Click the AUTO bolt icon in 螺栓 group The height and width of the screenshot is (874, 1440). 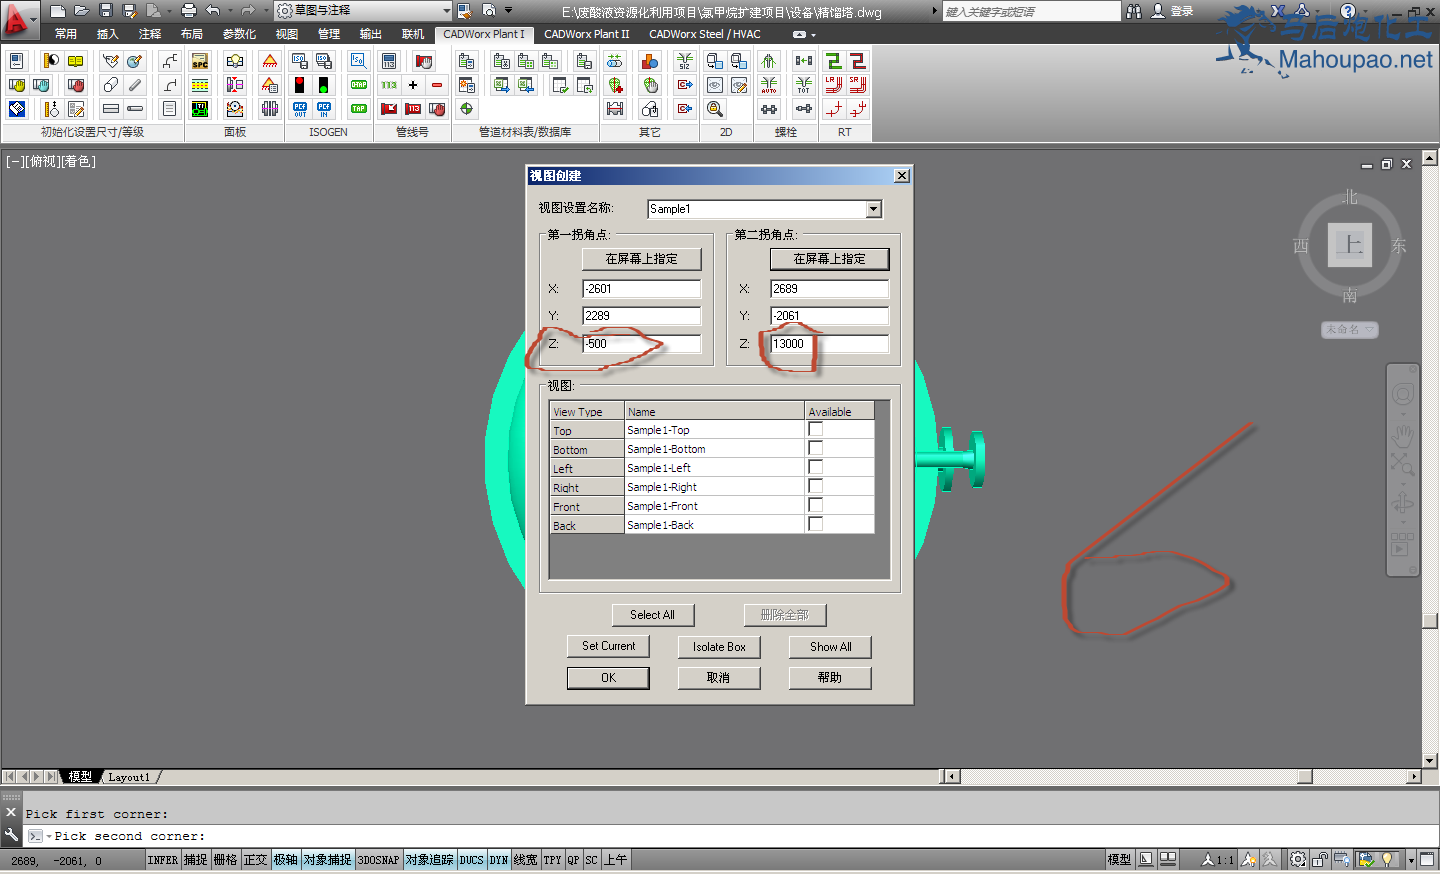coord(769,85)
